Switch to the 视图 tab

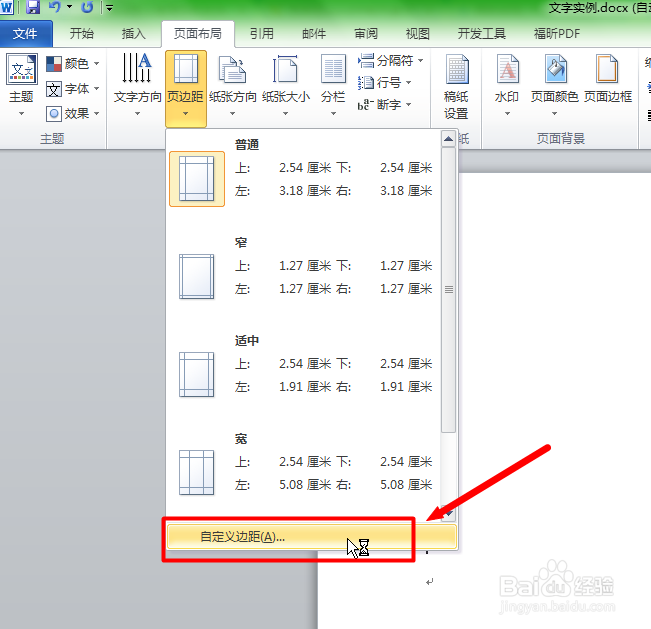pos(417,34)
